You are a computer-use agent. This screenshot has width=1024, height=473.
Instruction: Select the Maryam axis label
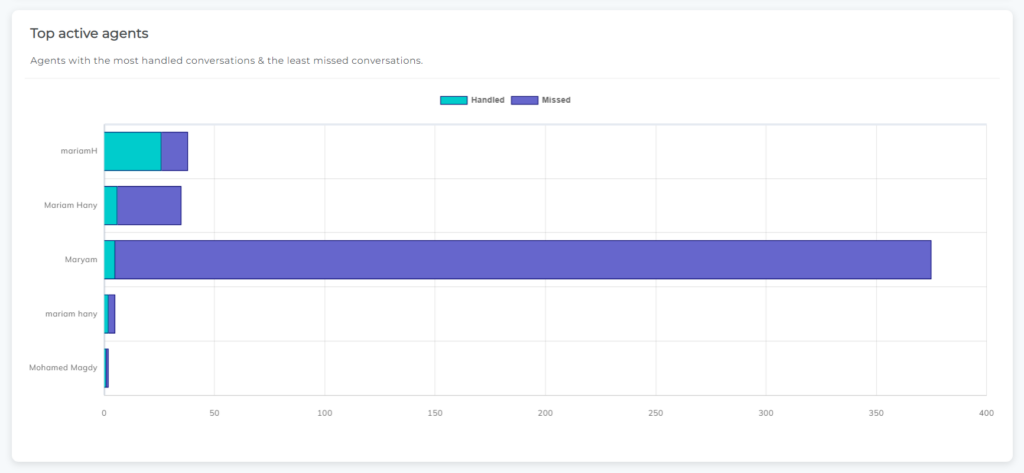coord(81,259)
